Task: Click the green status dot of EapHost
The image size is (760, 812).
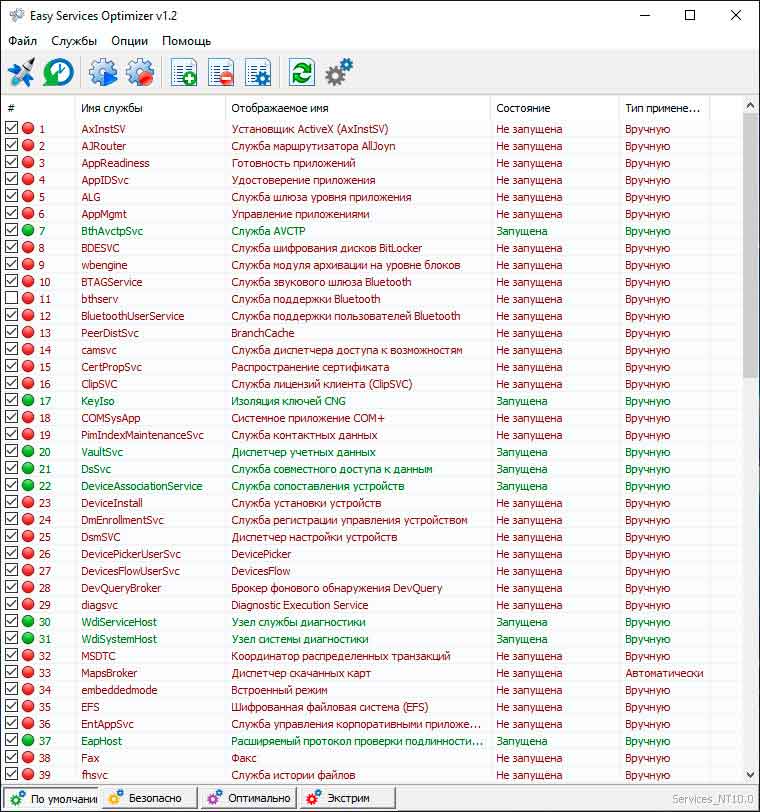Action: [28, 741]
